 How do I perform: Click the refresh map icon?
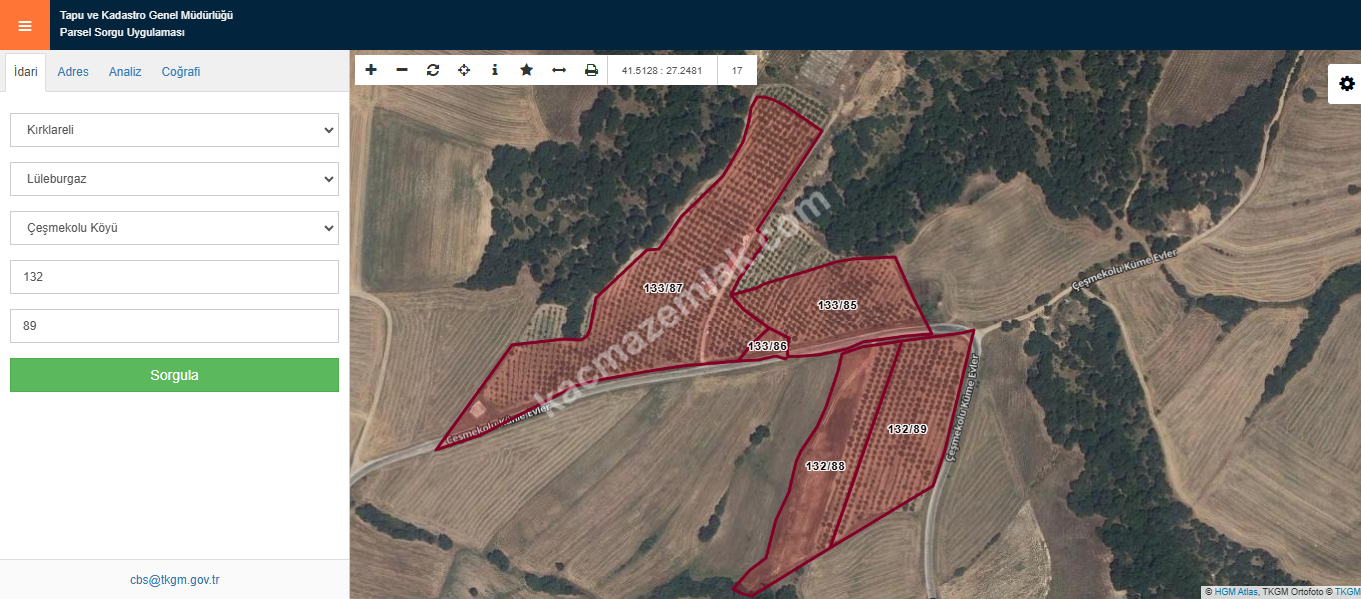click(x=433, y=70)
